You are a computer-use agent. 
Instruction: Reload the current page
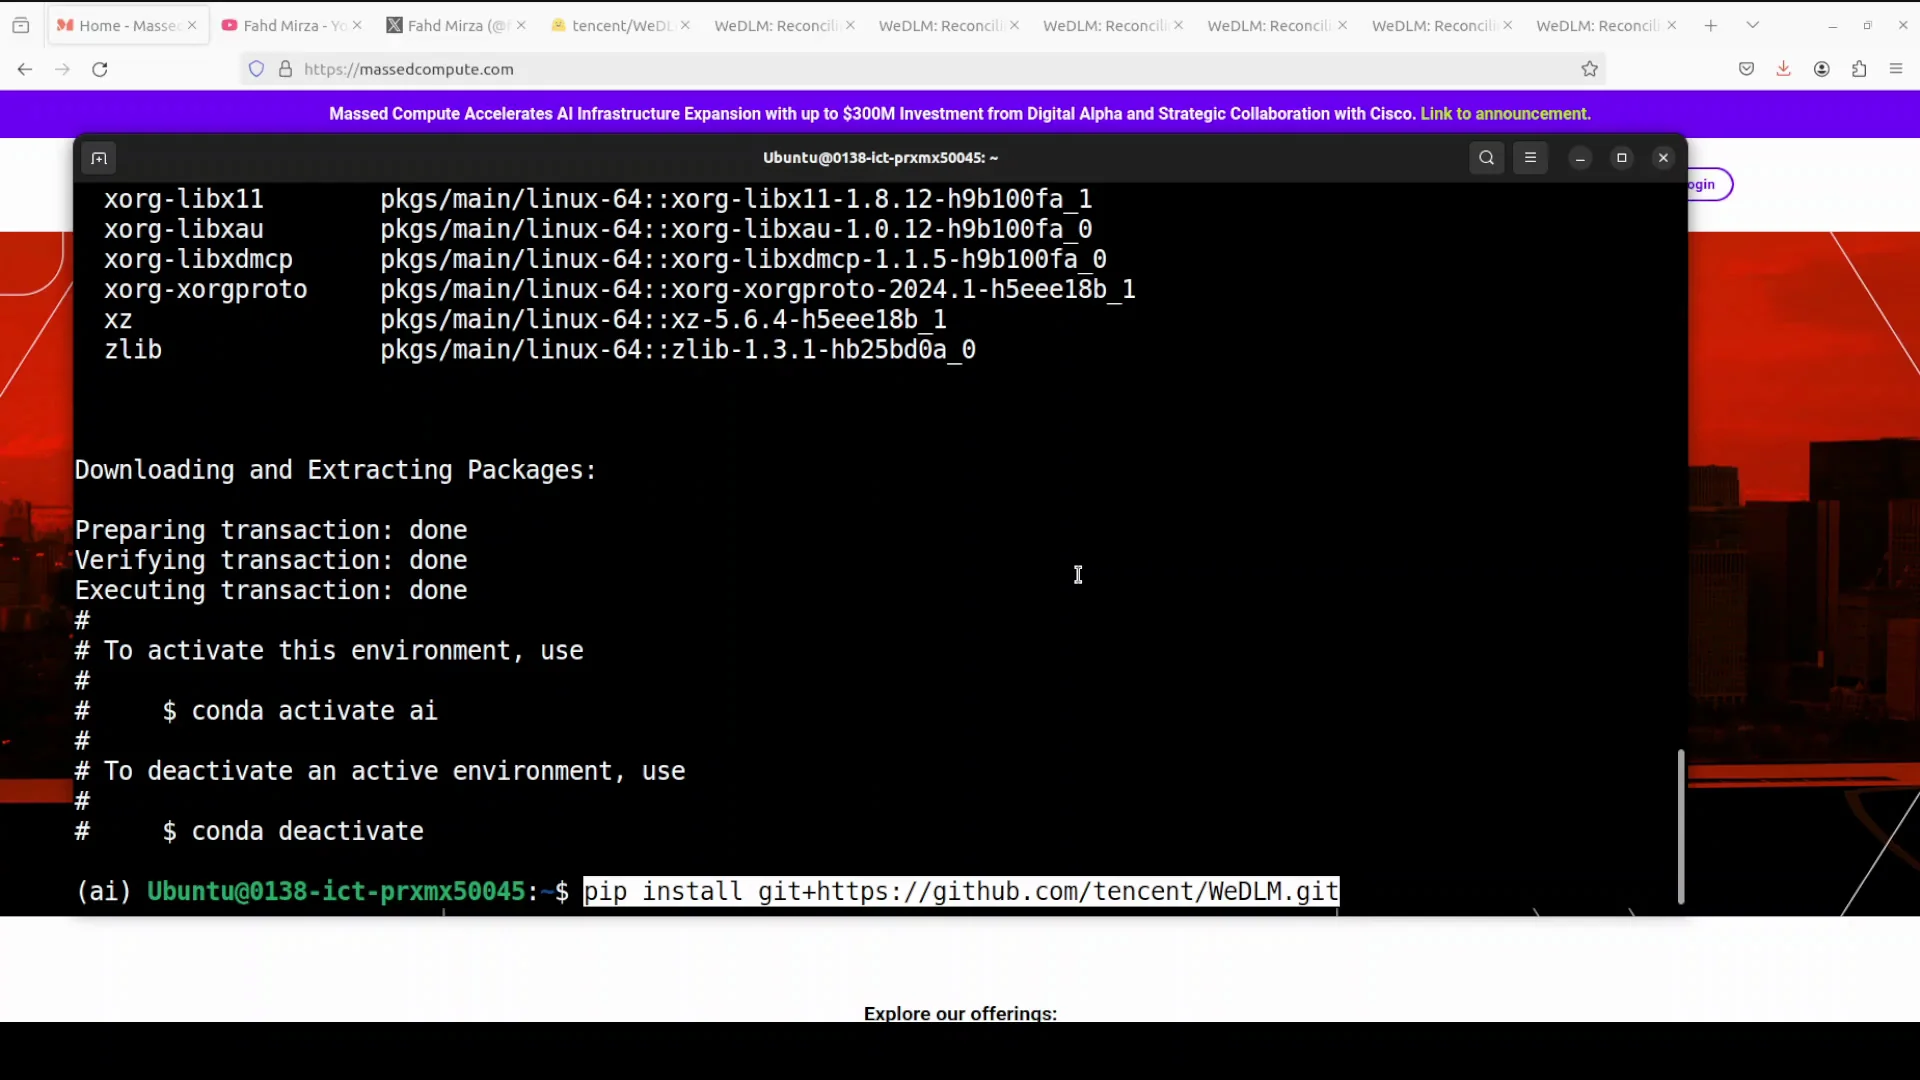point(100,69)
